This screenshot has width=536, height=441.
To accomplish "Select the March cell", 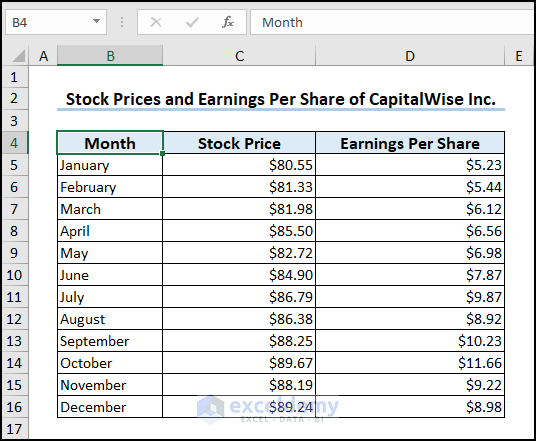I will pos(110,209).
